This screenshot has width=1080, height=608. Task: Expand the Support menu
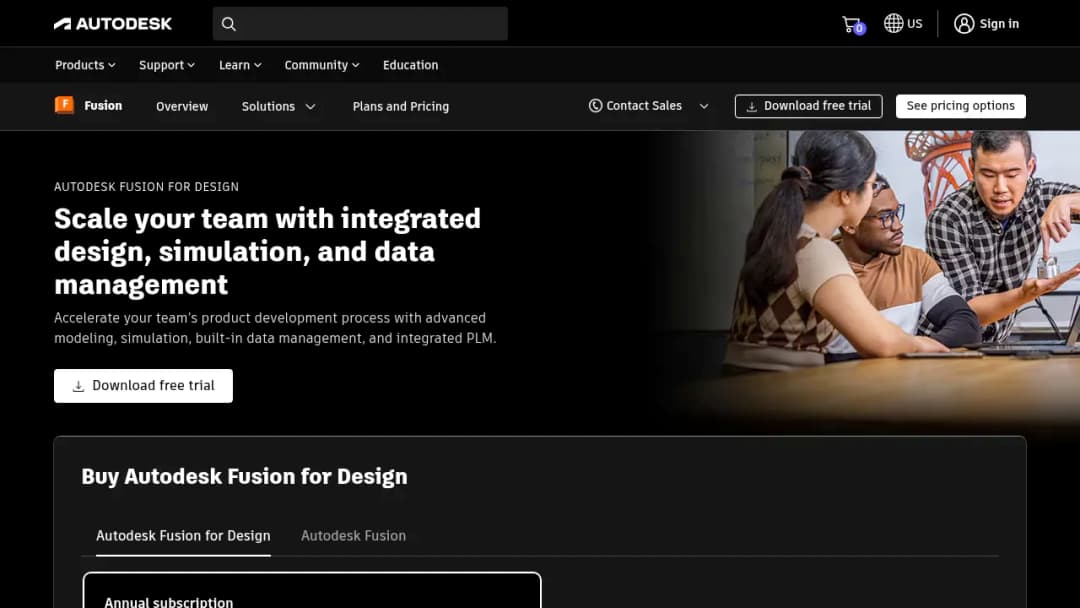(x=167, y=65)
